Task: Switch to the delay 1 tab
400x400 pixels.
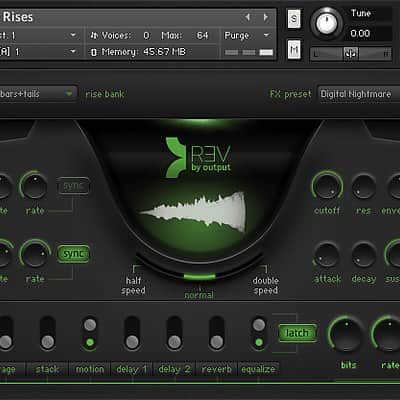Action: click(x=132, y=369)
